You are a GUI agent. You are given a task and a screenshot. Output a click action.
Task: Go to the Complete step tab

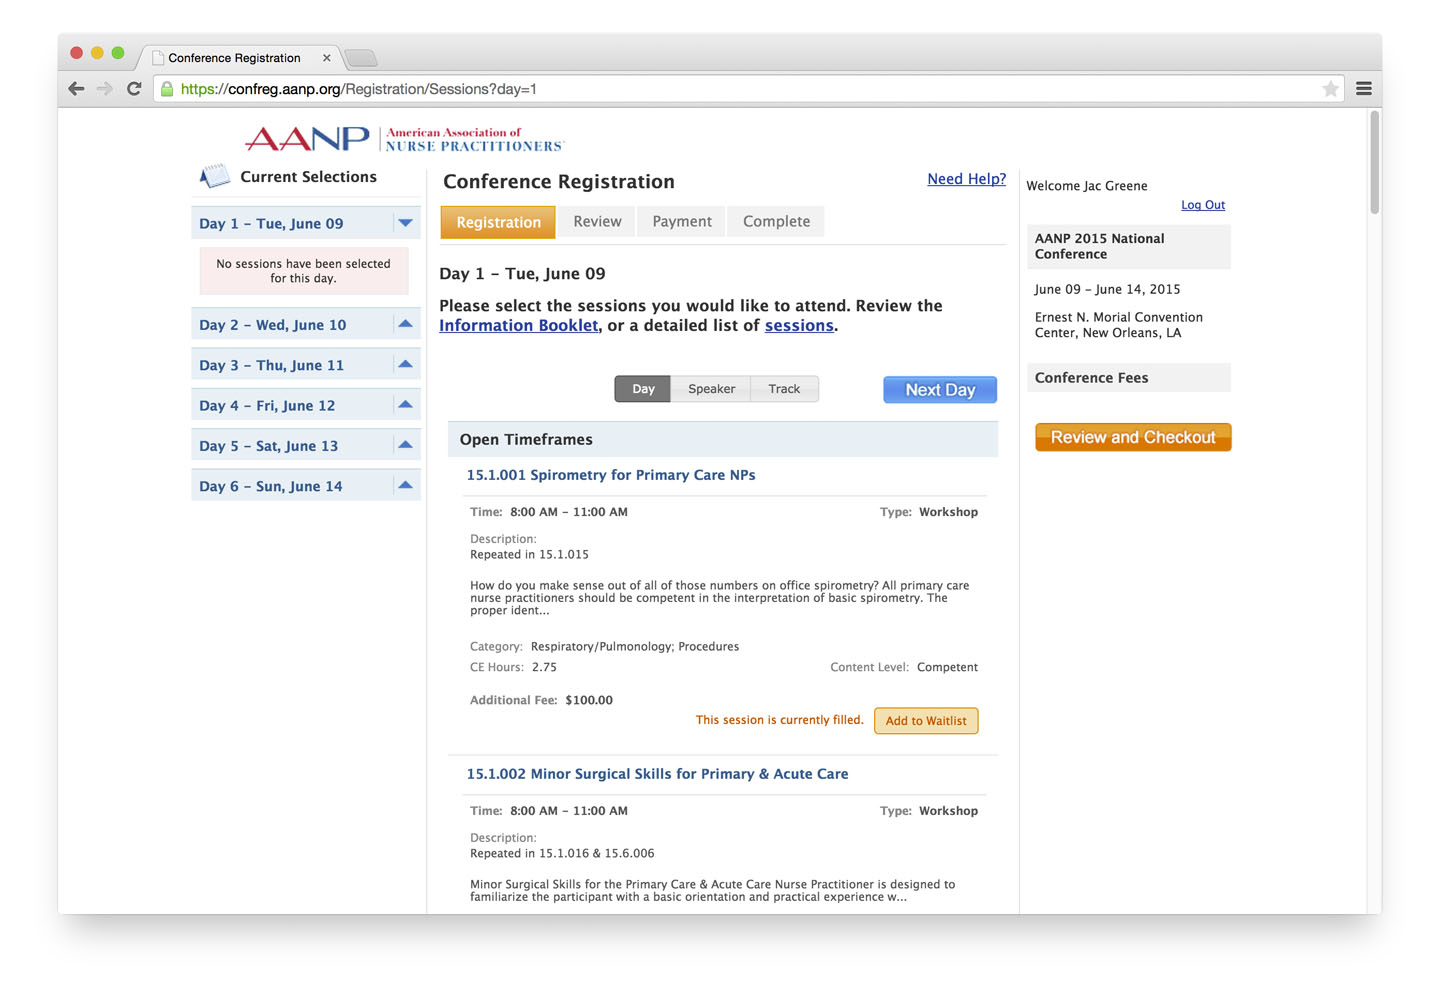(776, 221)
